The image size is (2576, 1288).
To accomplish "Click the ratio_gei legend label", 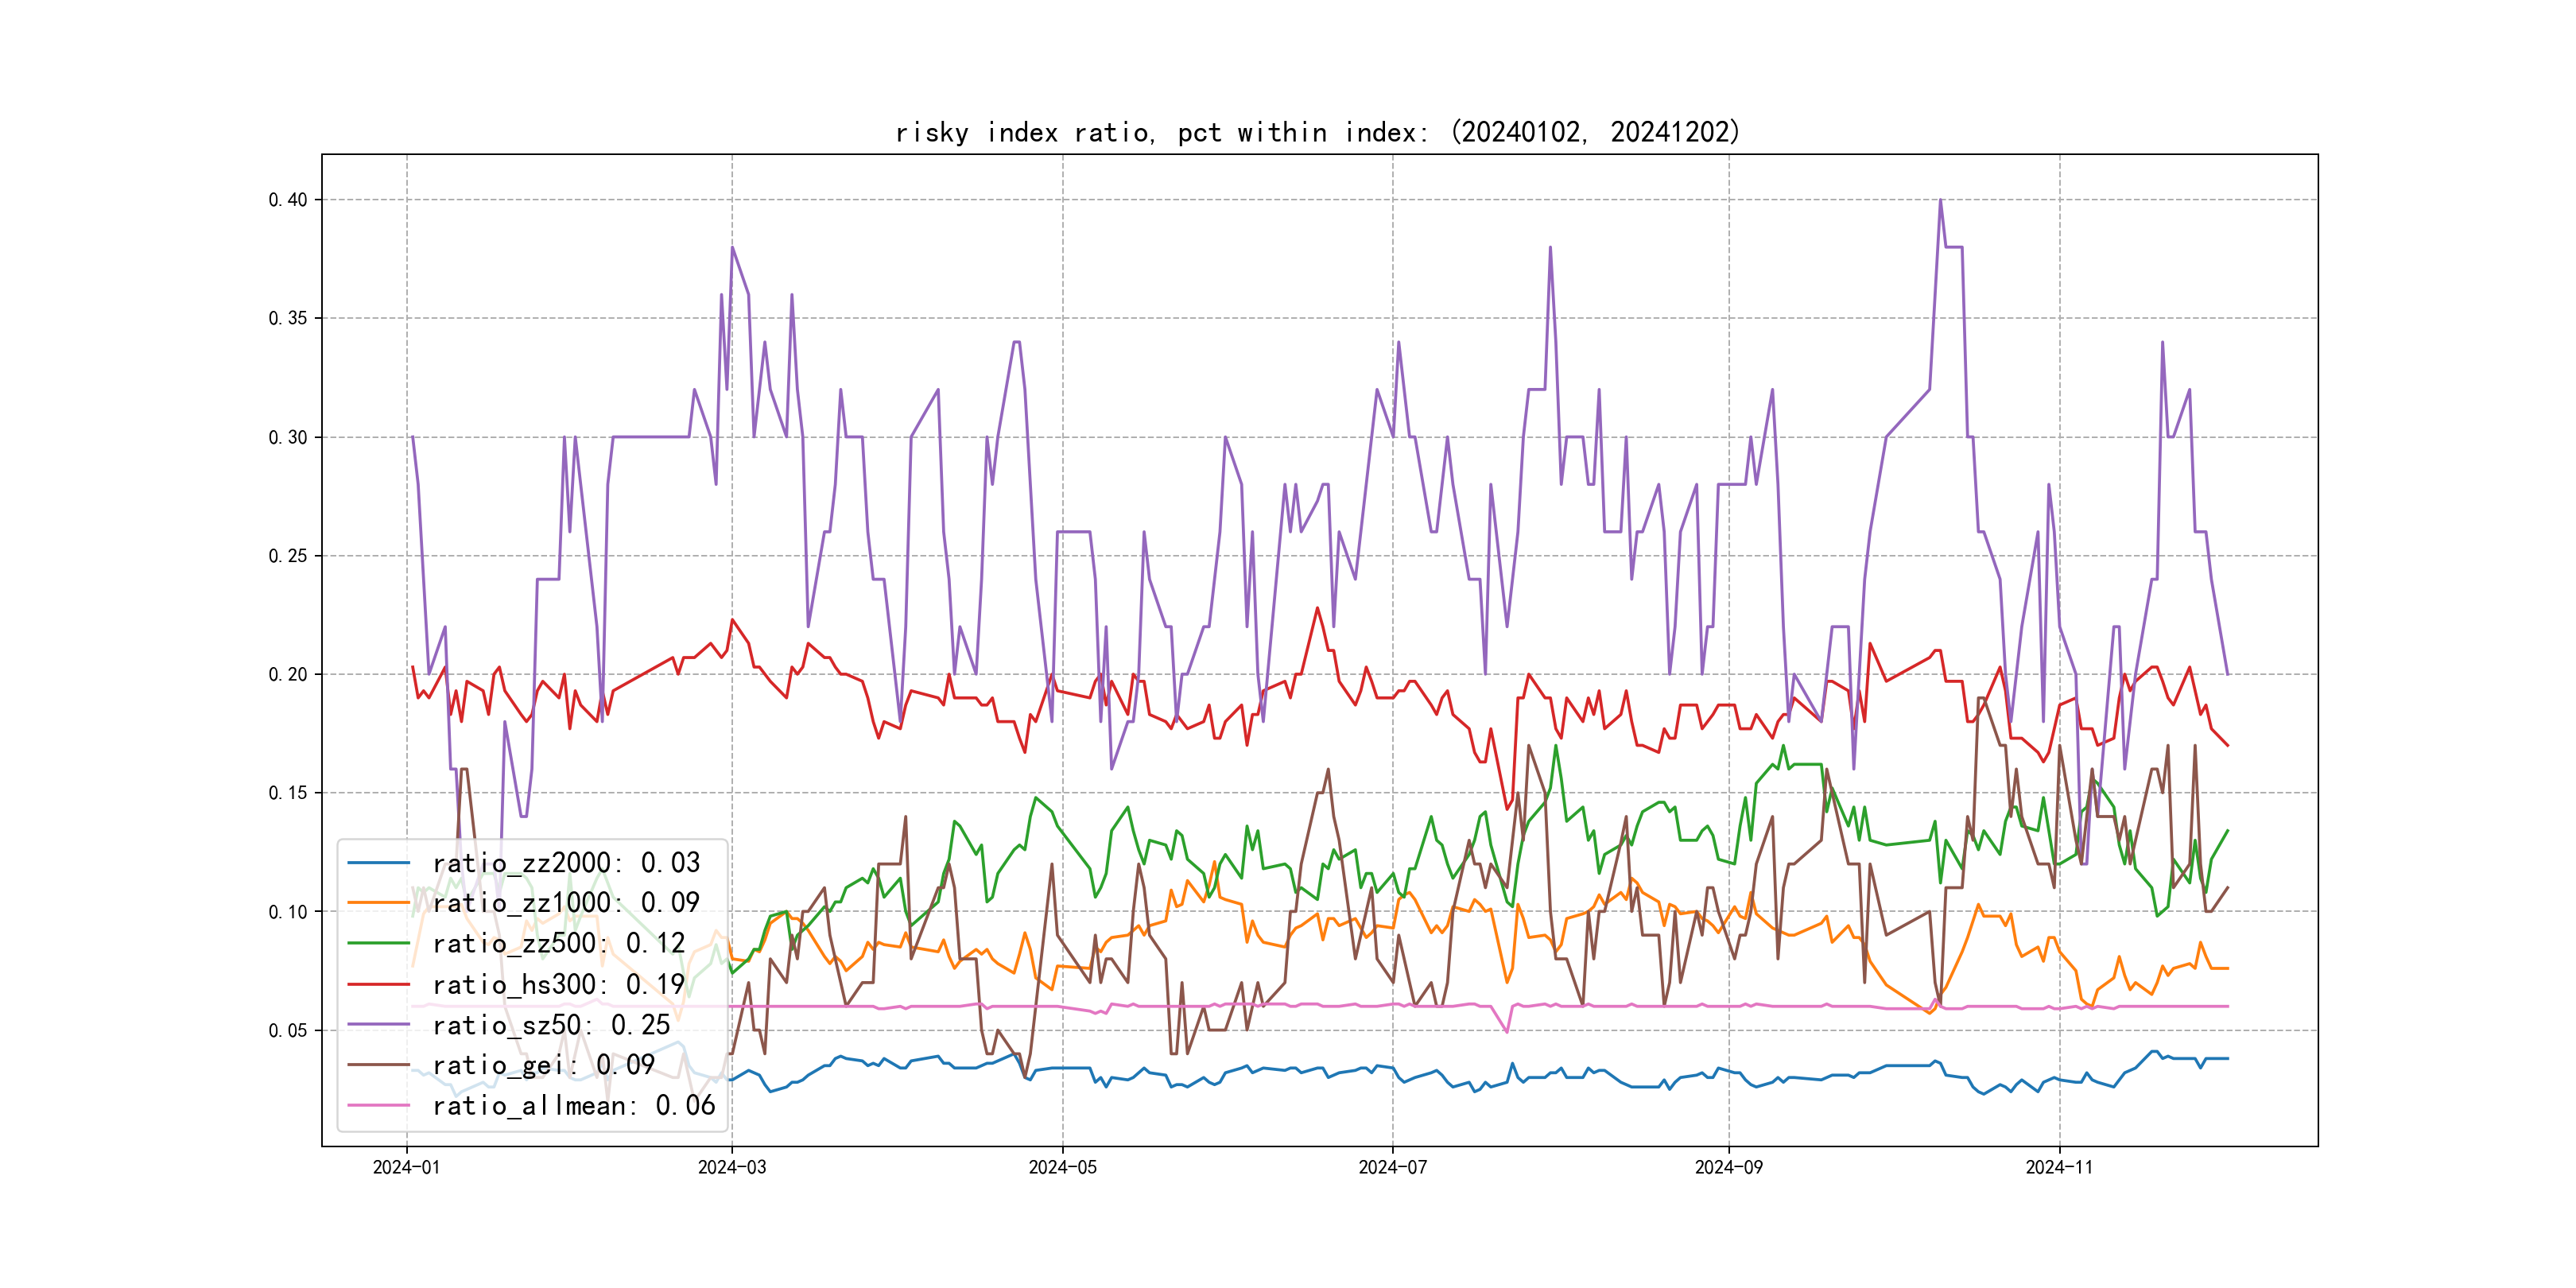I will pyautogui.click(x=543, y=1065).
